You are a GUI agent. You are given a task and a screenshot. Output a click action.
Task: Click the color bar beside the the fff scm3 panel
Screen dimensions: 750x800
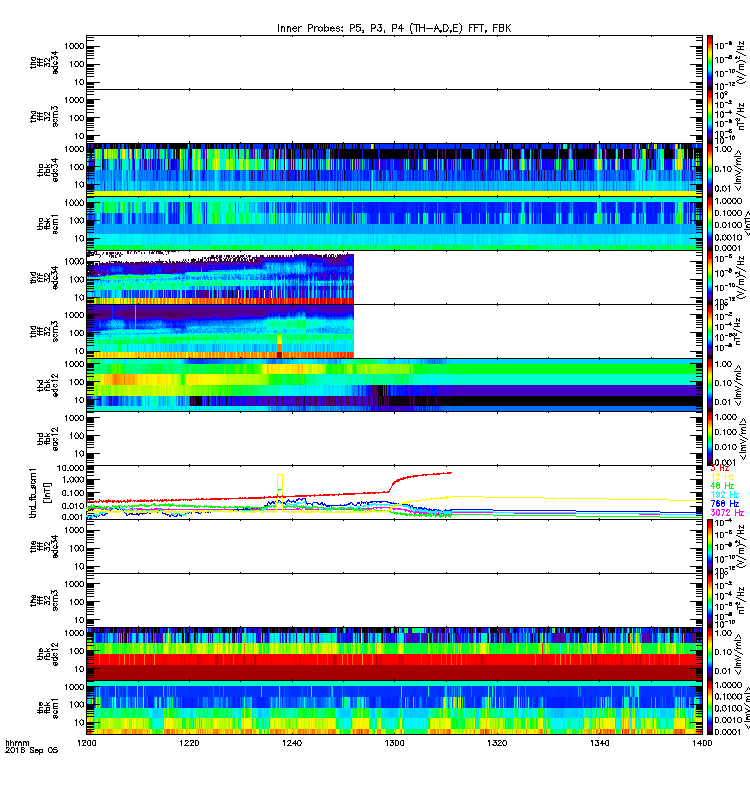pyautogui.click(x=710, y=601)
